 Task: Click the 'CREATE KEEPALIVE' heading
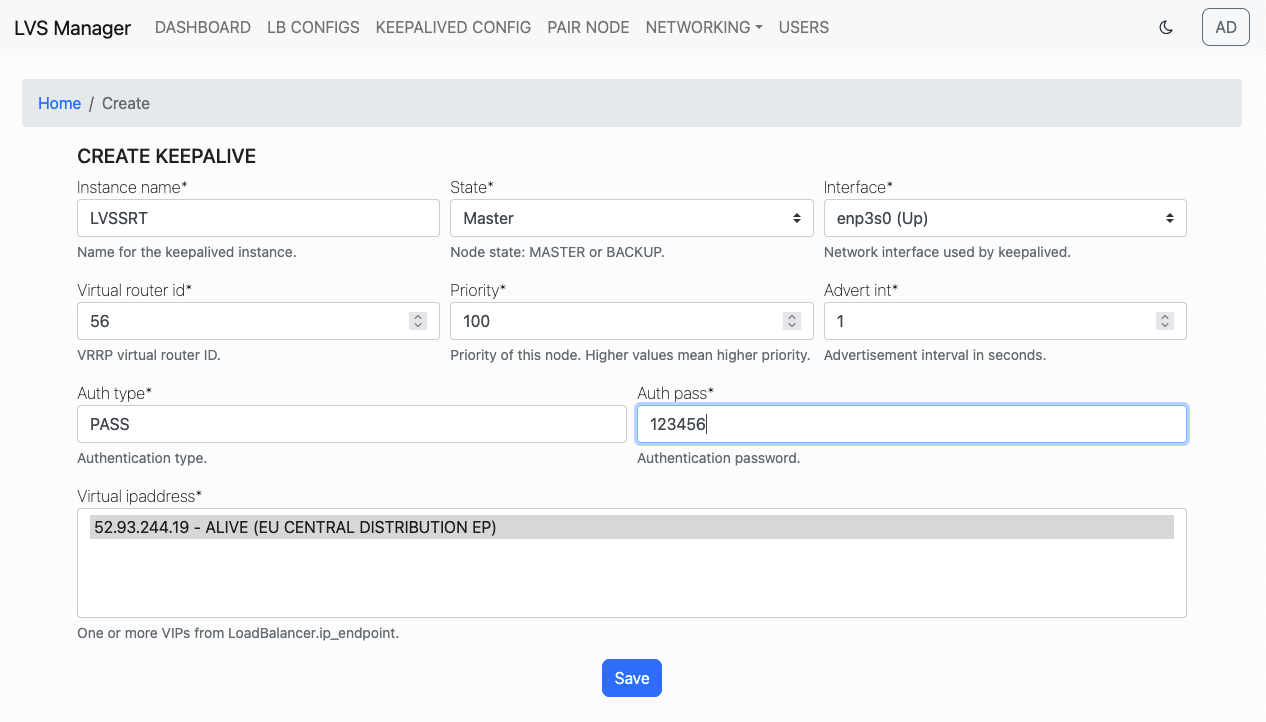(167, 156)
